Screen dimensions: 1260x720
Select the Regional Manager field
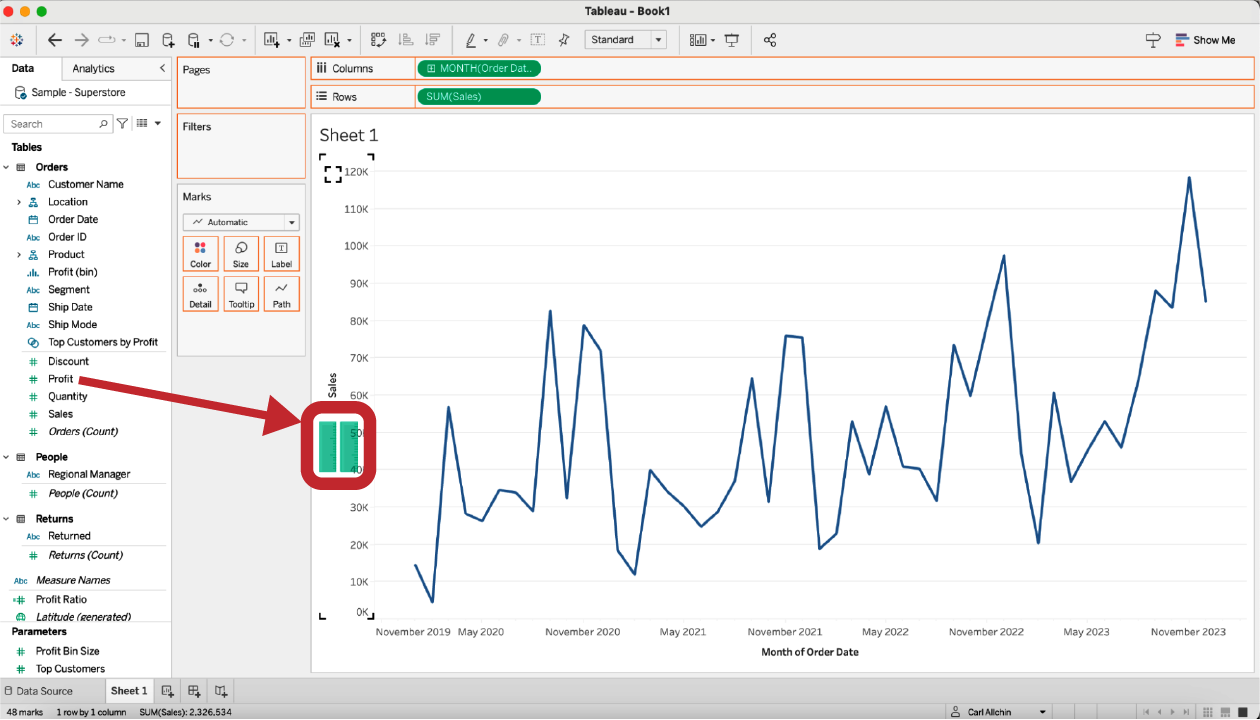click(89, 474)
